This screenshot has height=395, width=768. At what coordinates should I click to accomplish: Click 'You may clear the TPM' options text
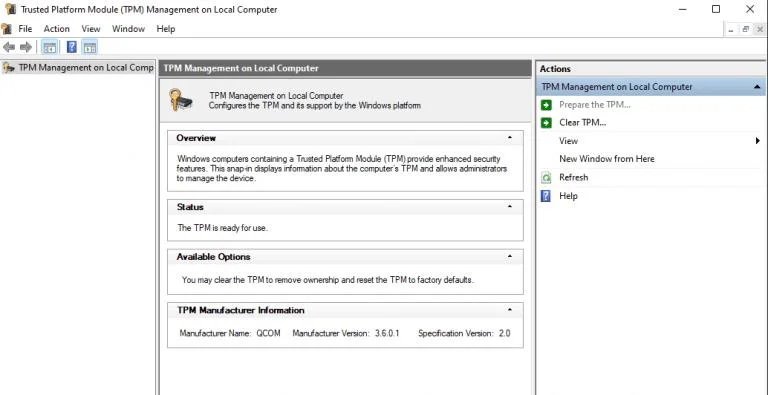(328, 280)
